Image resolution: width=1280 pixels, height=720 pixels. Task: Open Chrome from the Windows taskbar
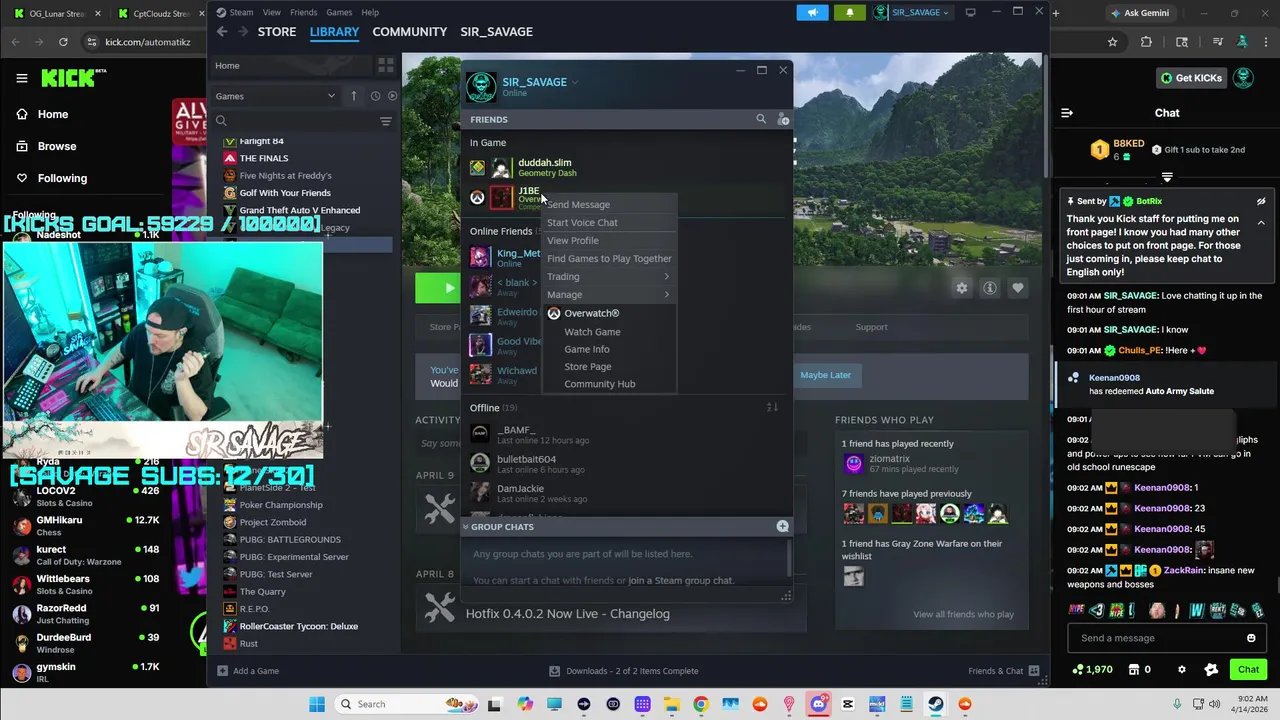(701, 704)
